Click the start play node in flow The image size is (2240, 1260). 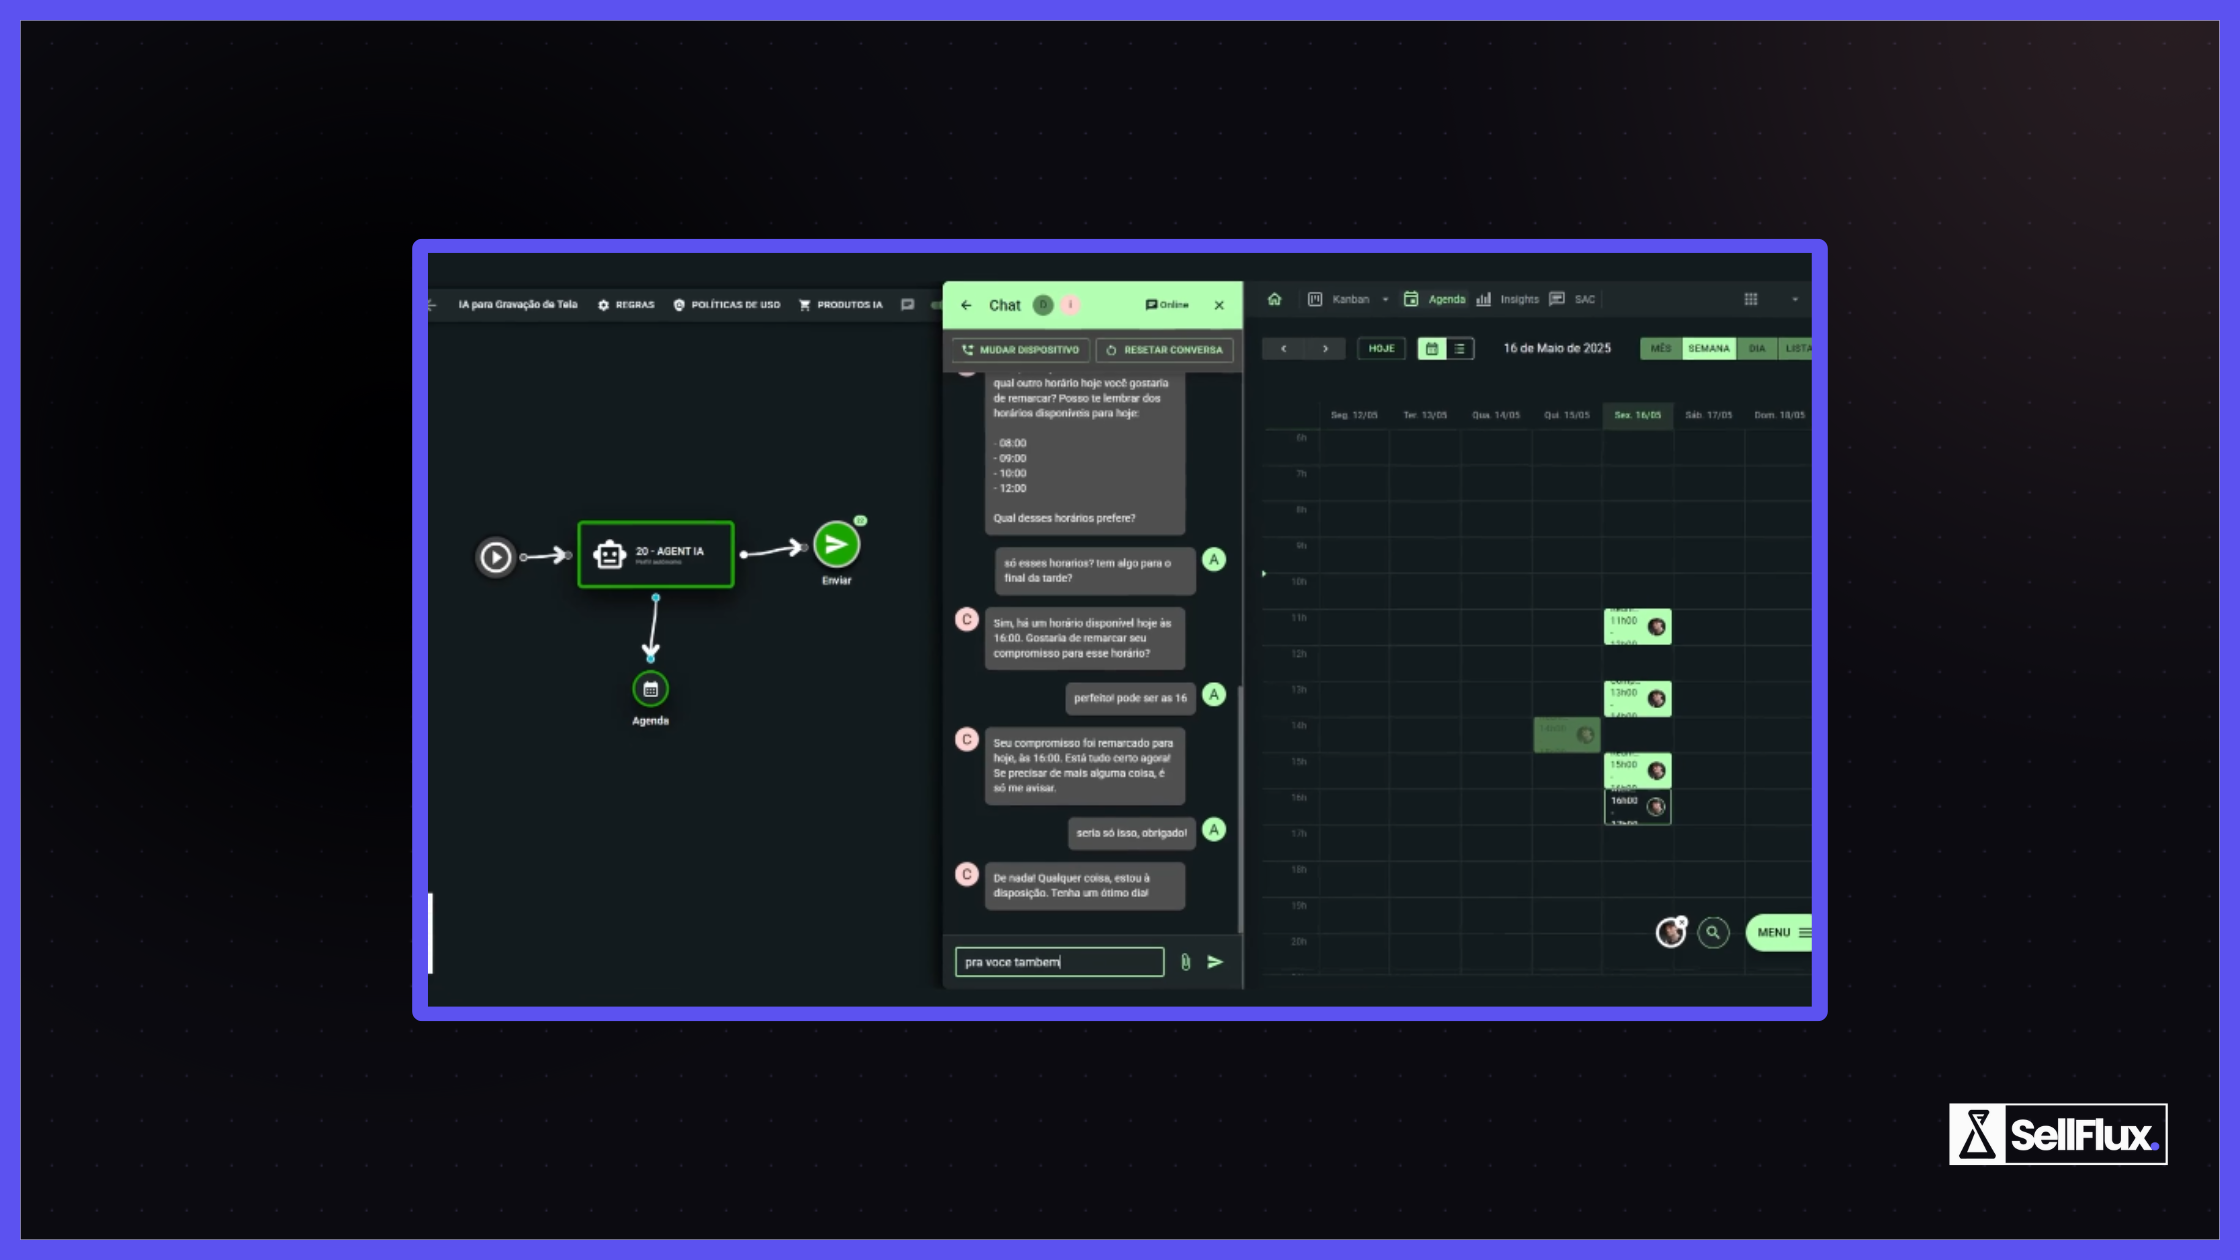point(495,557)
